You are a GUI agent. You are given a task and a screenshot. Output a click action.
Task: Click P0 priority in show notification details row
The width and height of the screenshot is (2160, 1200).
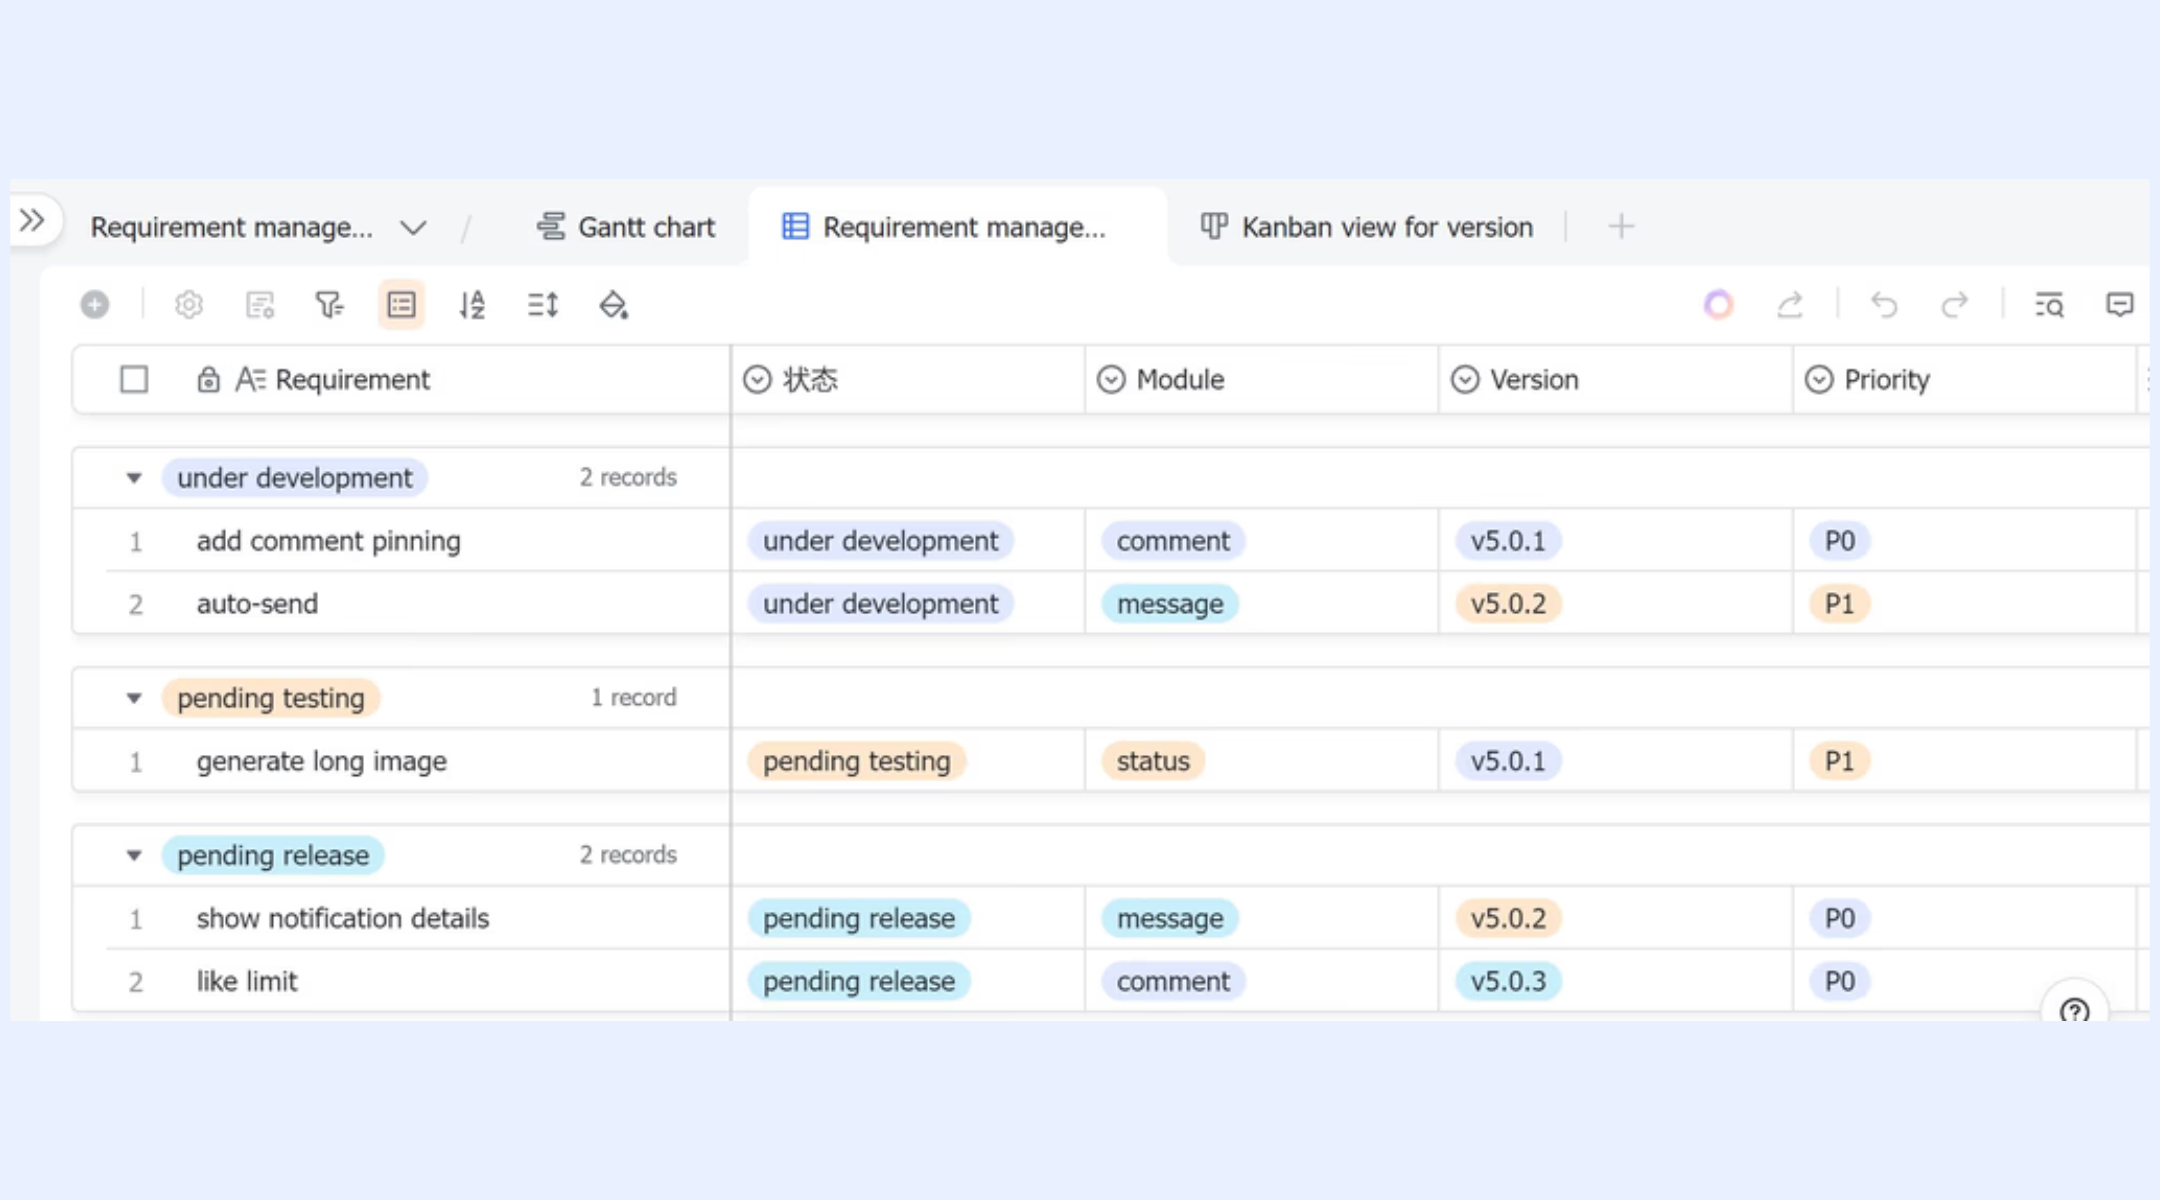(1840, 918)
